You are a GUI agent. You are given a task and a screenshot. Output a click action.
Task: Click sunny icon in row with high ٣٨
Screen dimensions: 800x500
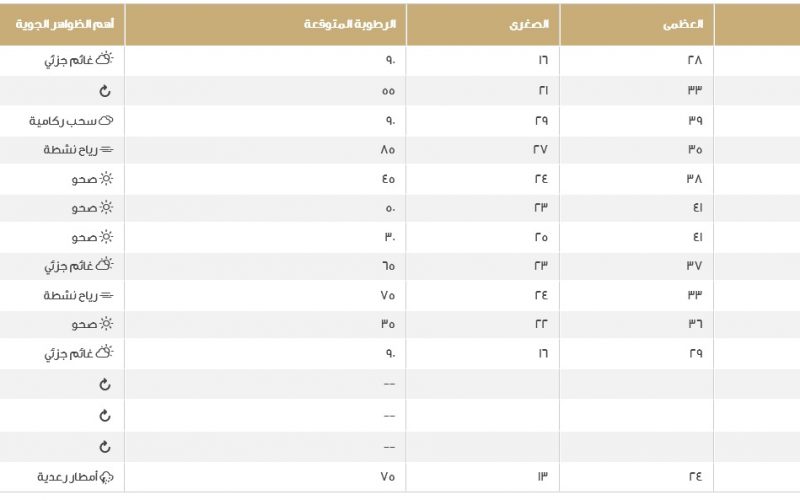[x=106, y=179]
